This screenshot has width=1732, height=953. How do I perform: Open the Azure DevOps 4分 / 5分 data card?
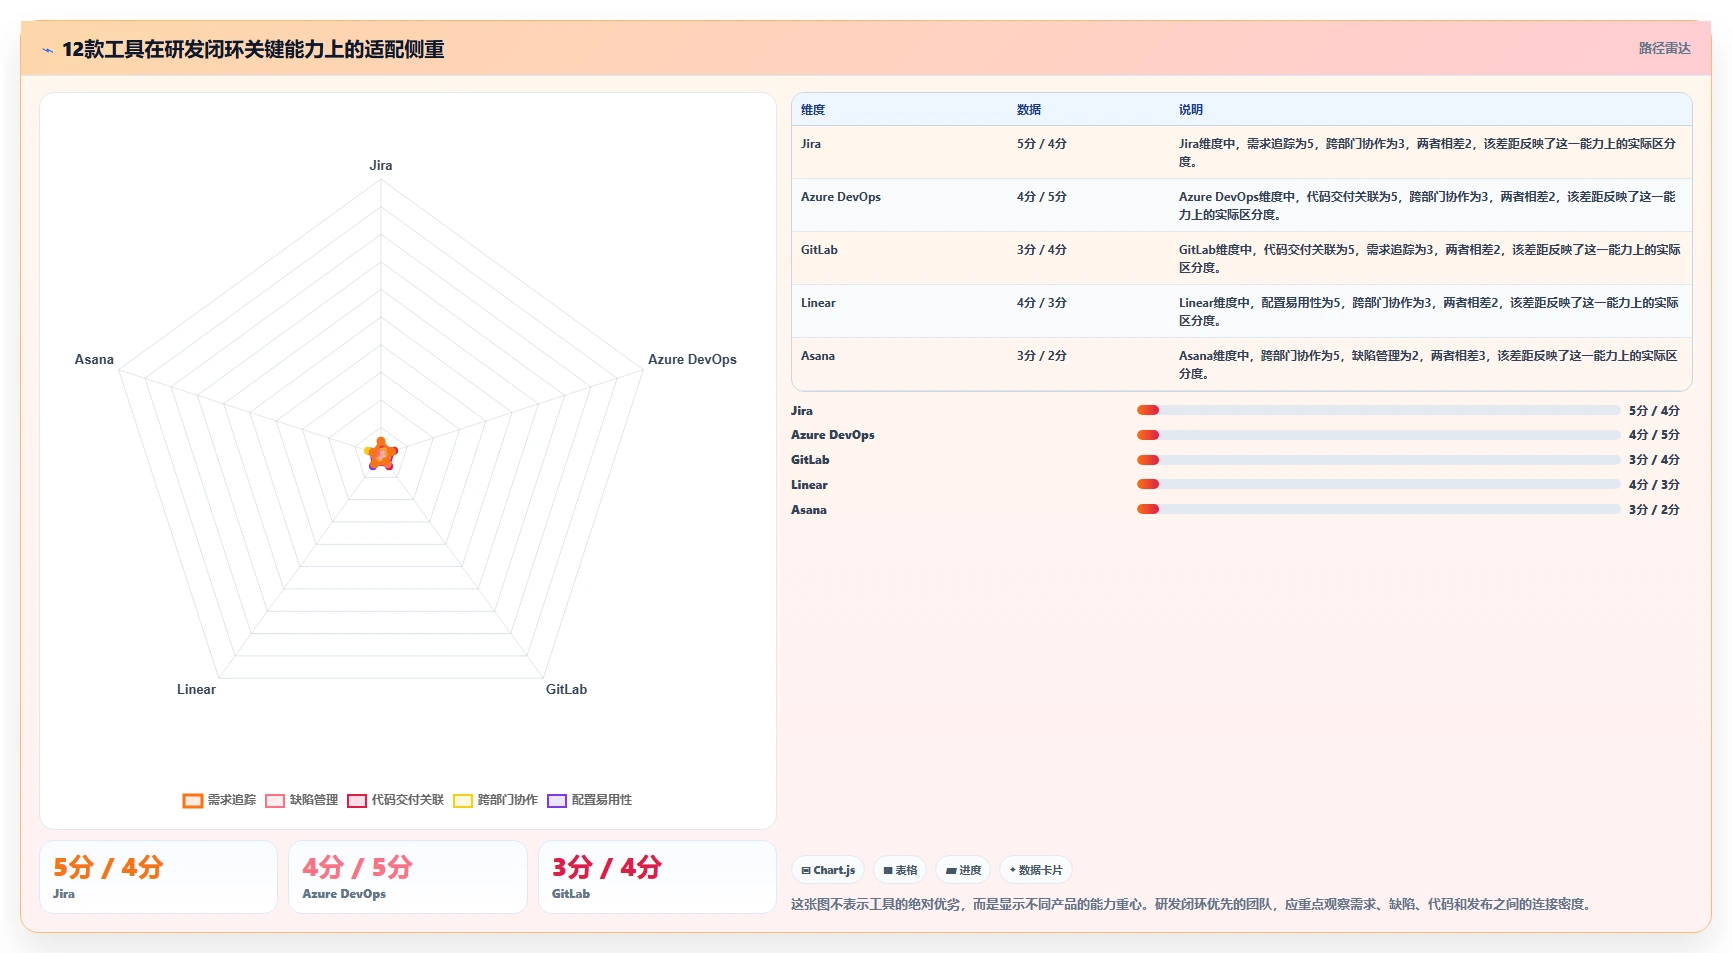pyautogui.click(x=408, y=877)
